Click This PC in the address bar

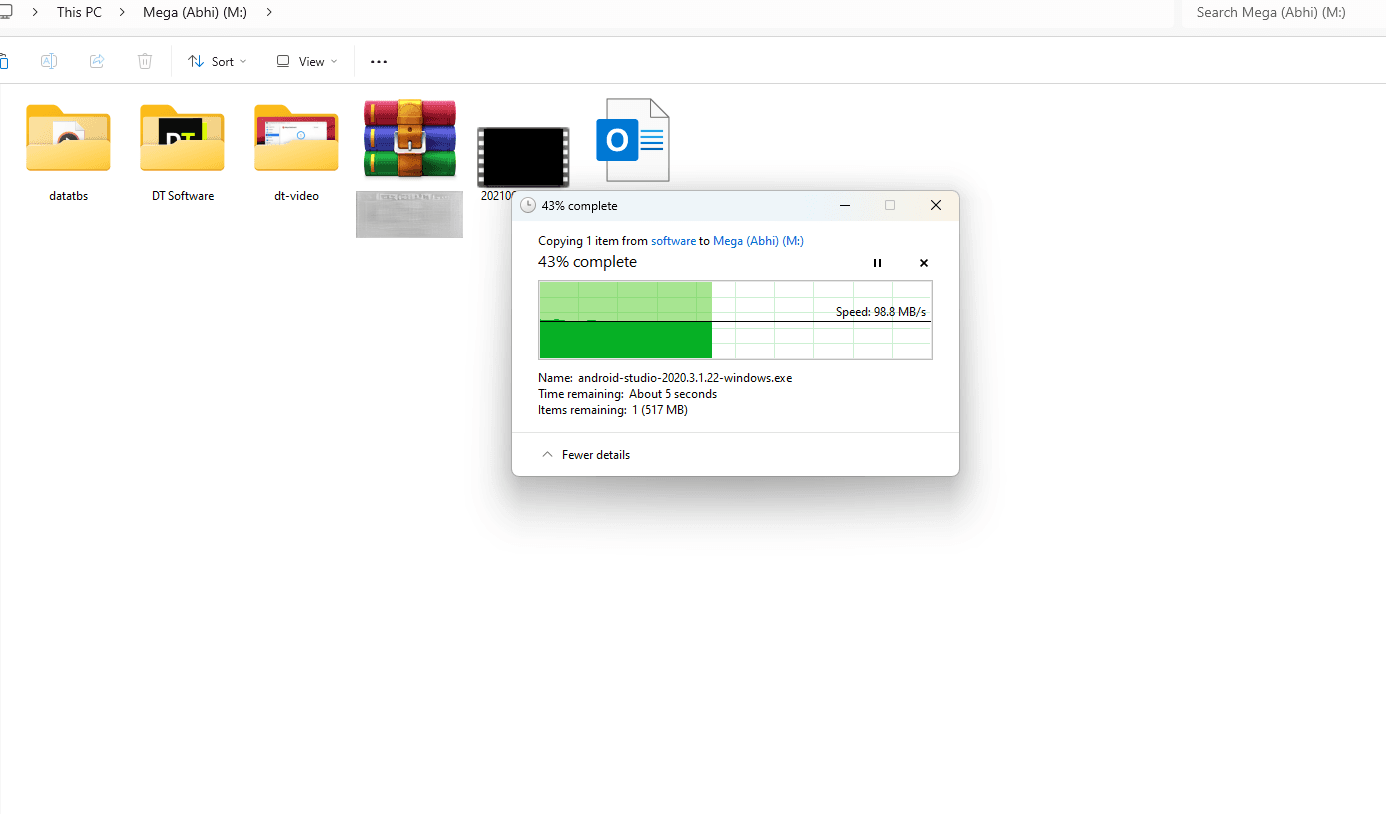[x=79, y=12]
